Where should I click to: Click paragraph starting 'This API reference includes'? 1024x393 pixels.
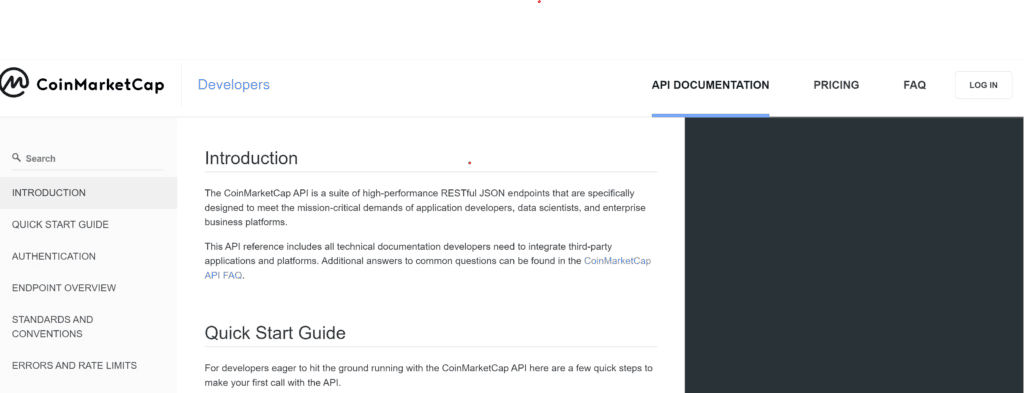click(428, 260)
